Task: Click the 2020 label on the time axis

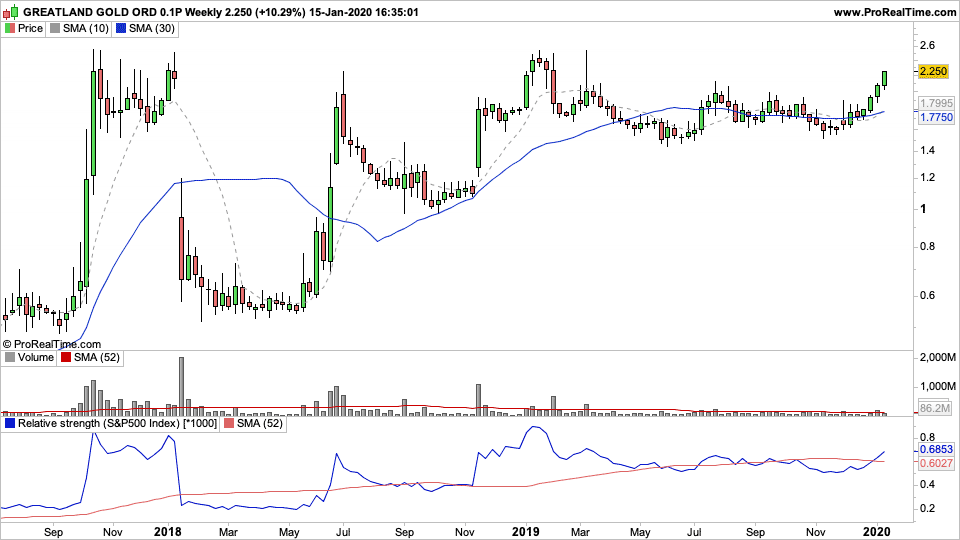Action: (x=877, y=531)
